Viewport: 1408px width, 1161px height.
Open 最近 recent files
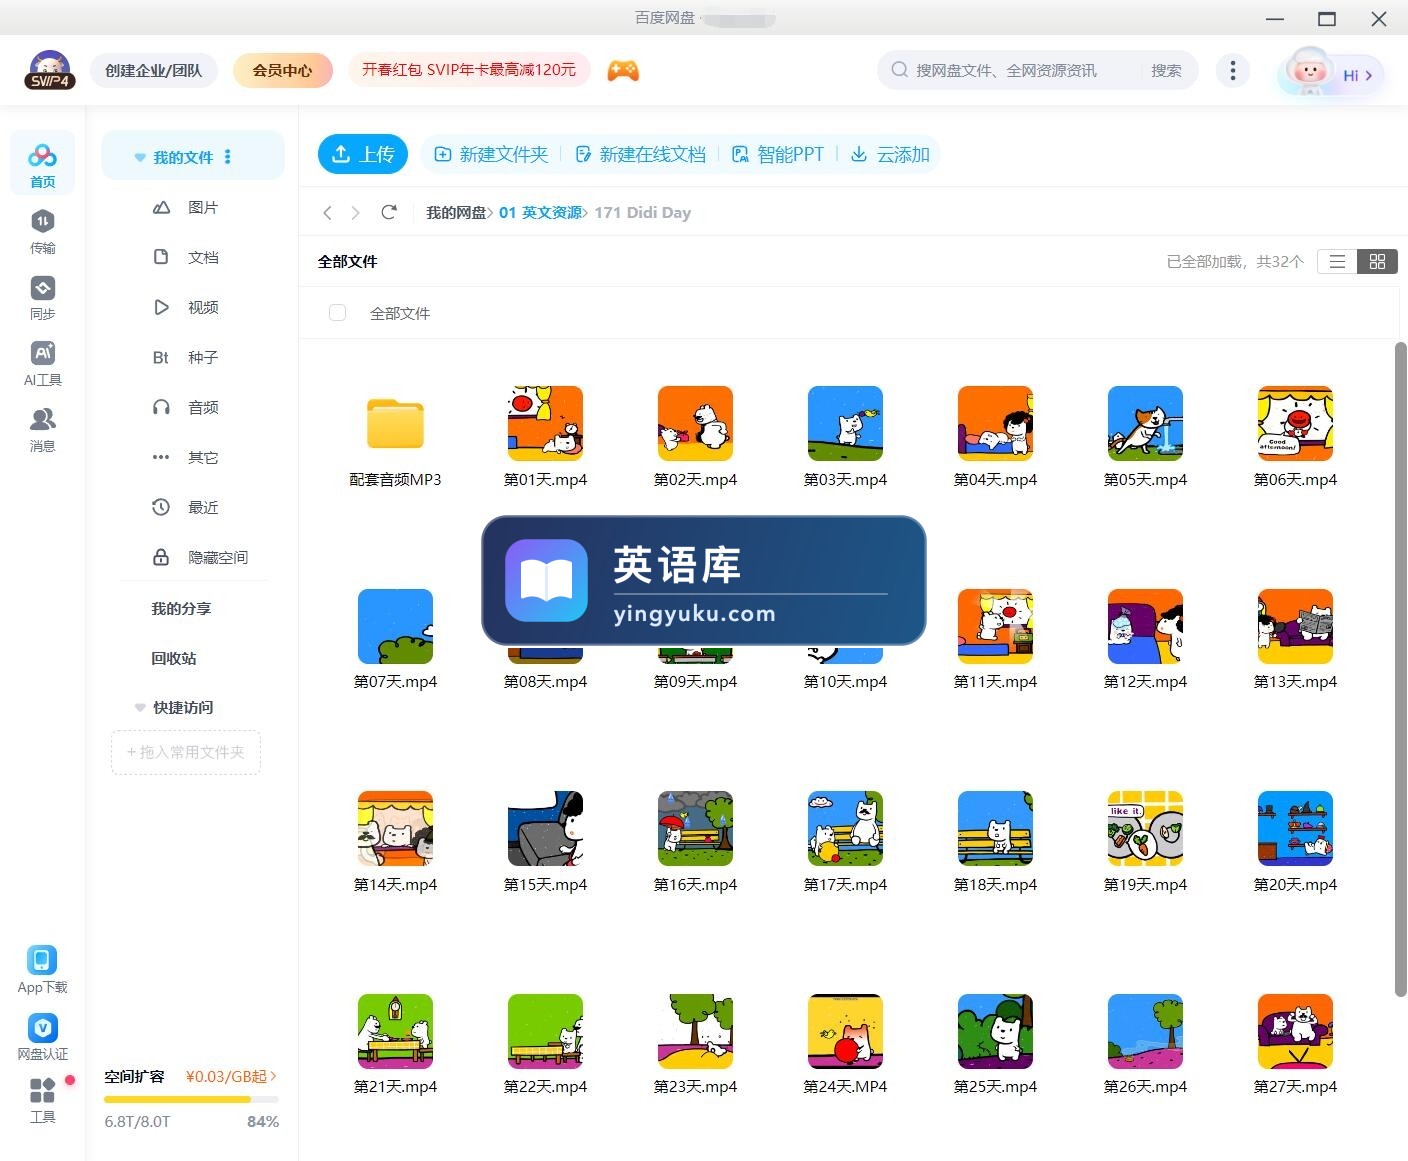point(186,507)
